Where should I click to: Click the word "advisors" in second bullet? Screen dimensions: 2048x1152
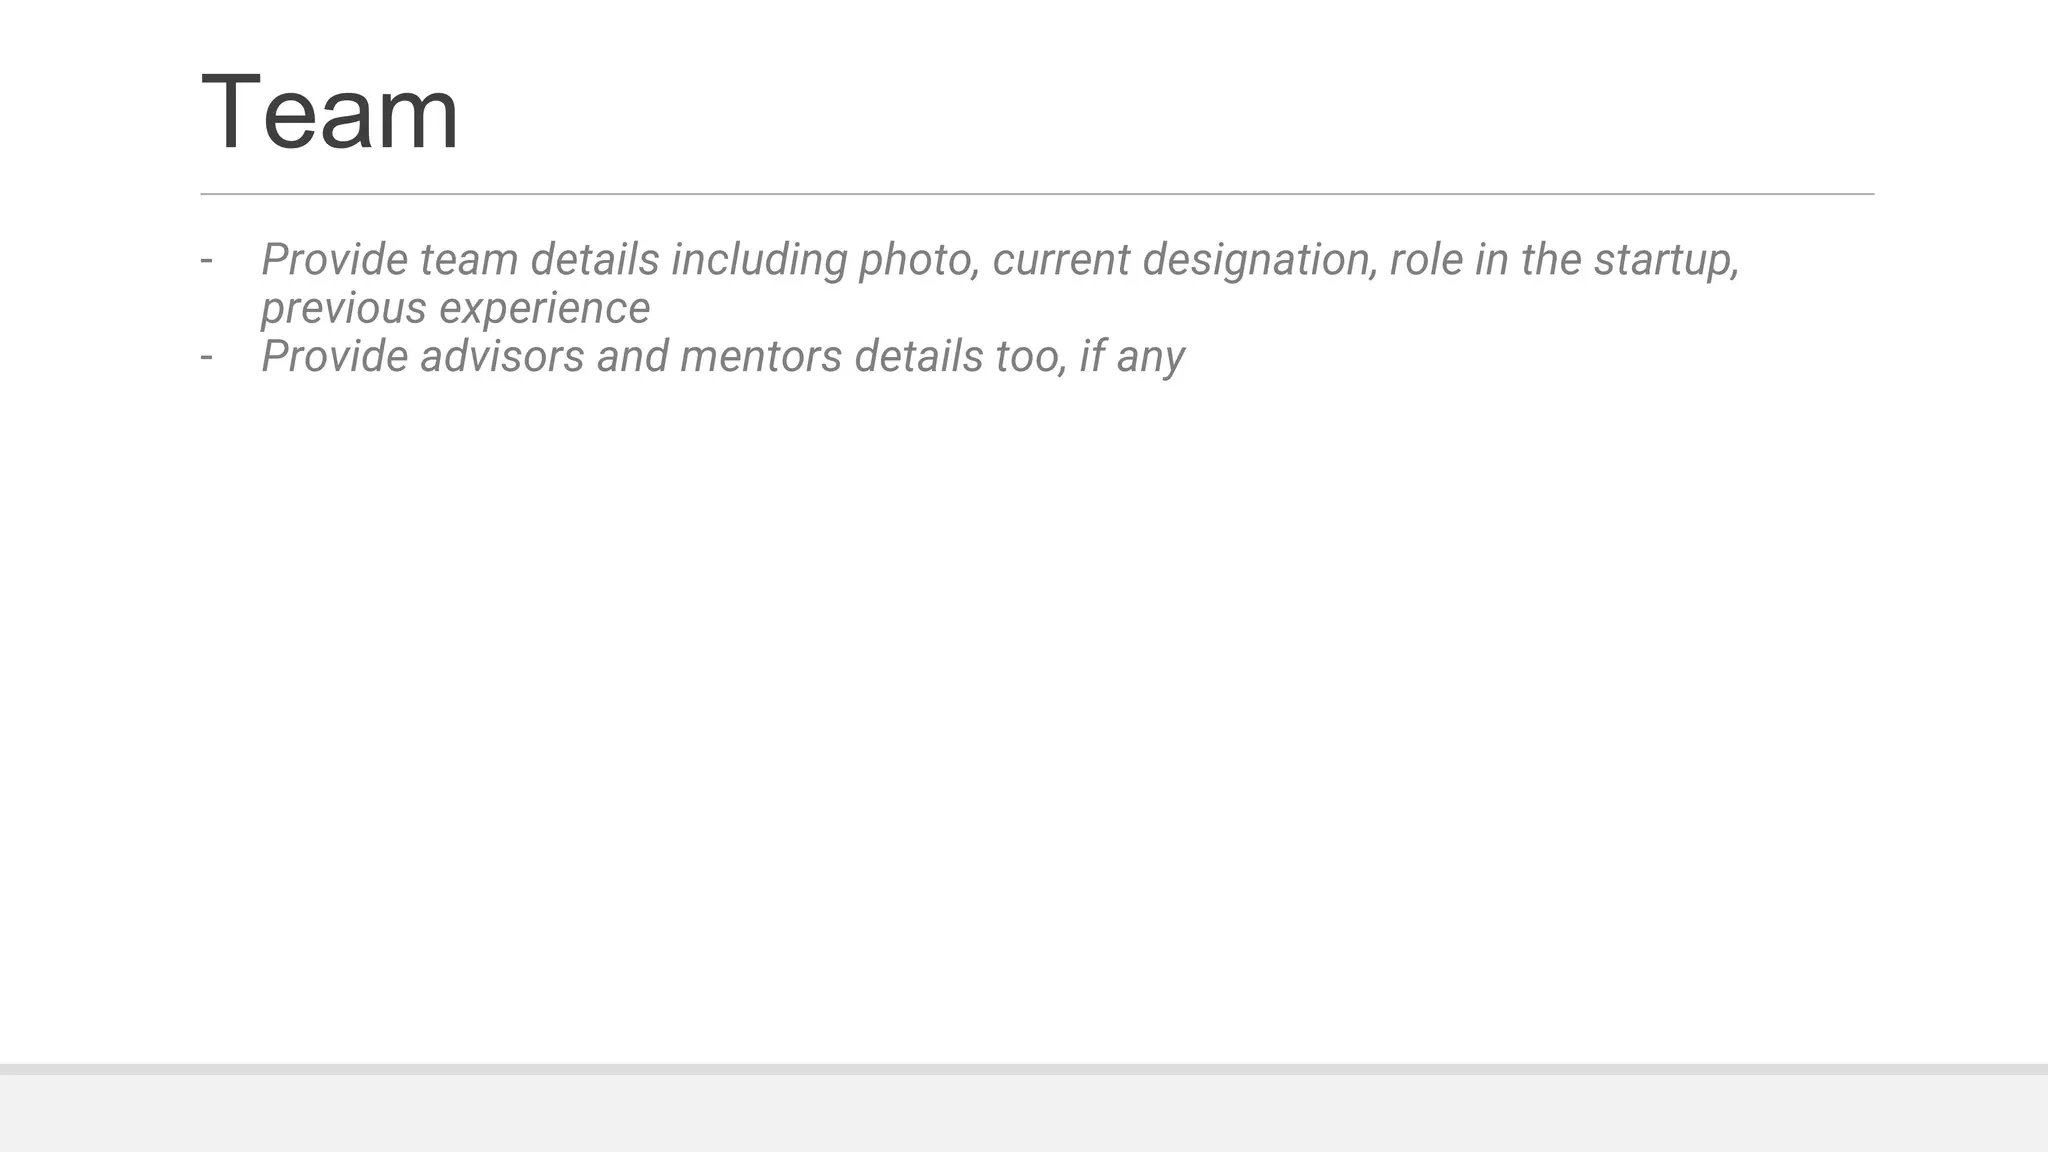[x=502, y=356]
